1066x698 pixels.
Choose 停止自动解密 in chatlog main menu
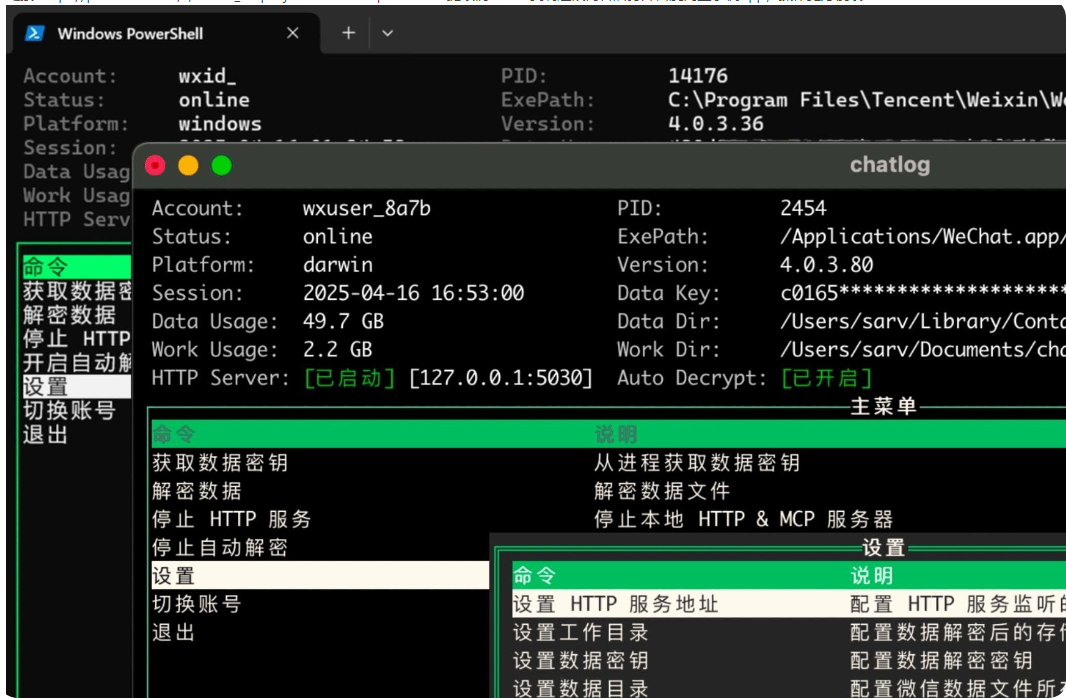click(220, 547)
